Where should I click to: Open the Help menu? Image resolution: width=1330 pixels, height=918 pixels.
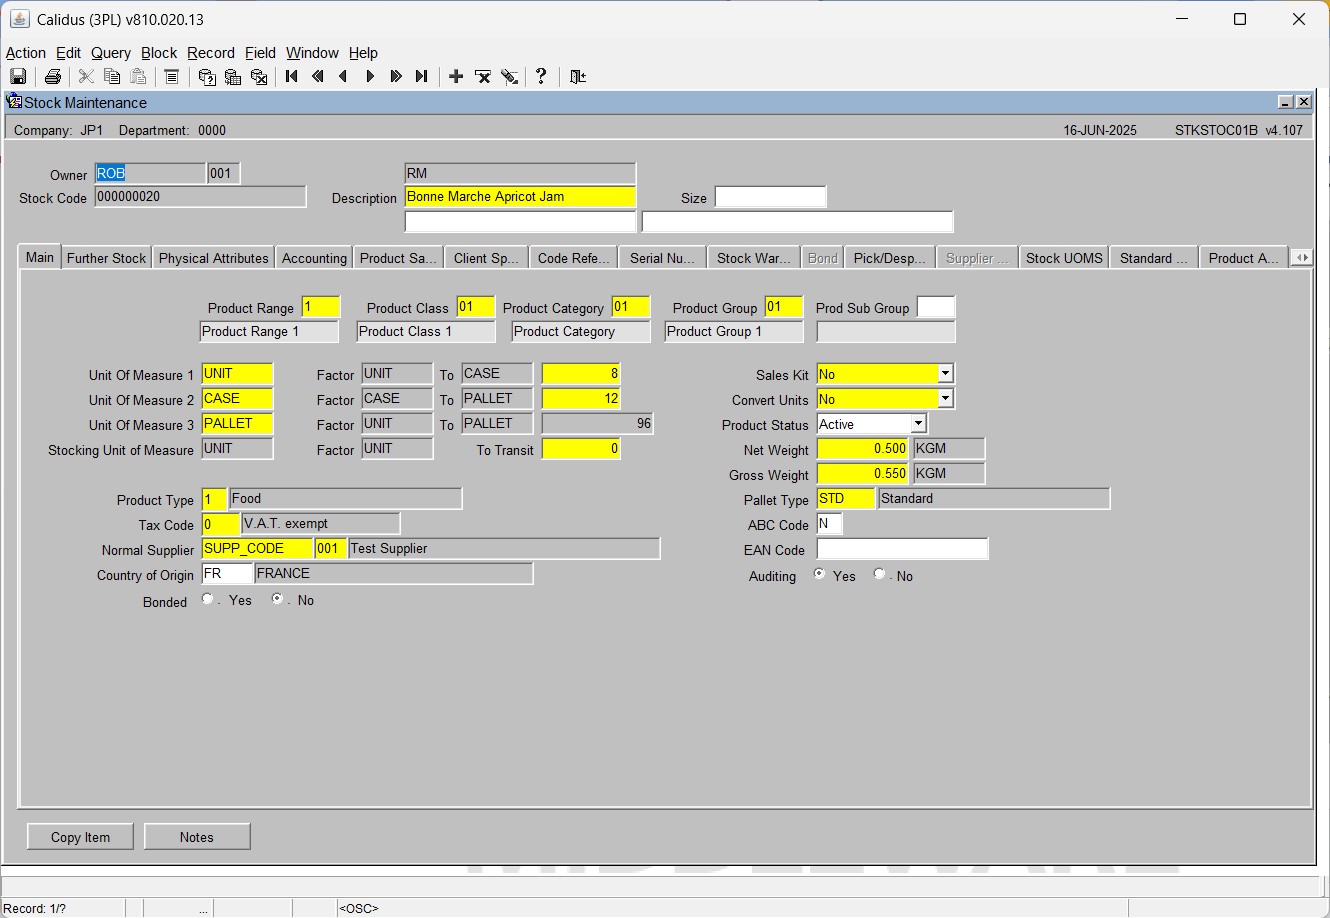tap(363, 53)
